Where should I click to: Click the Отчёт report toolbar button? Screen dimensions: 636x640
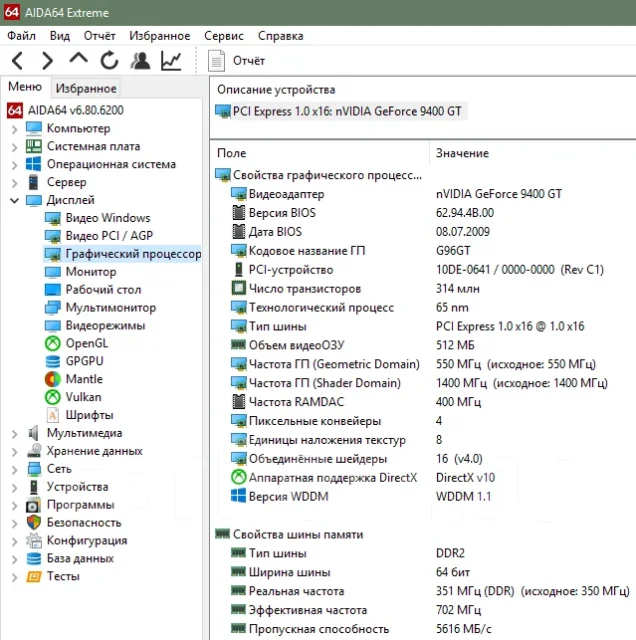(237, 60)
